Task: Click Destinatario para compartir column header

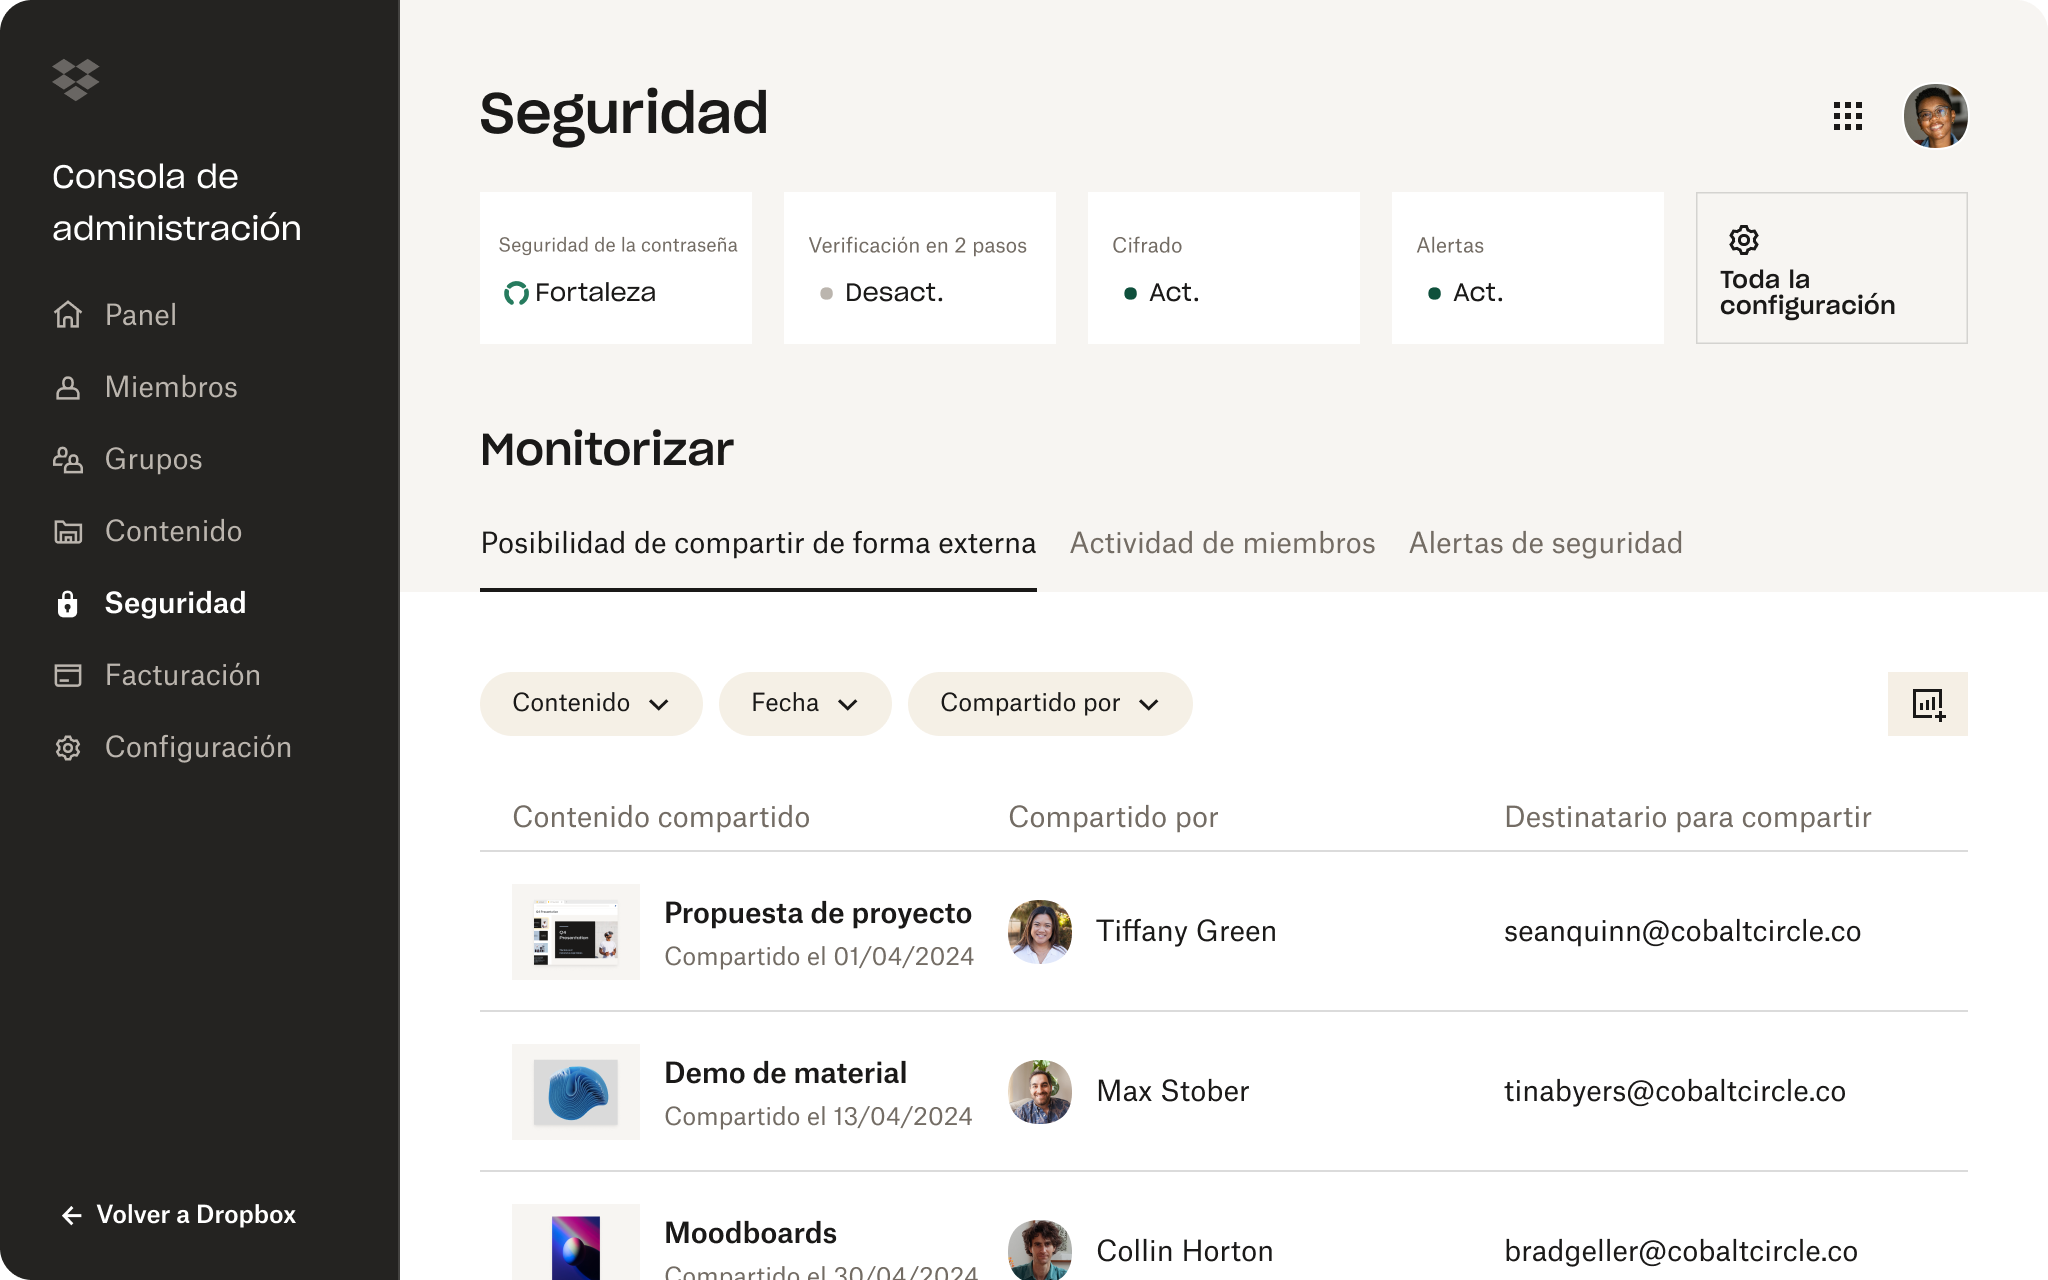Action: [x=1688, y=817]
